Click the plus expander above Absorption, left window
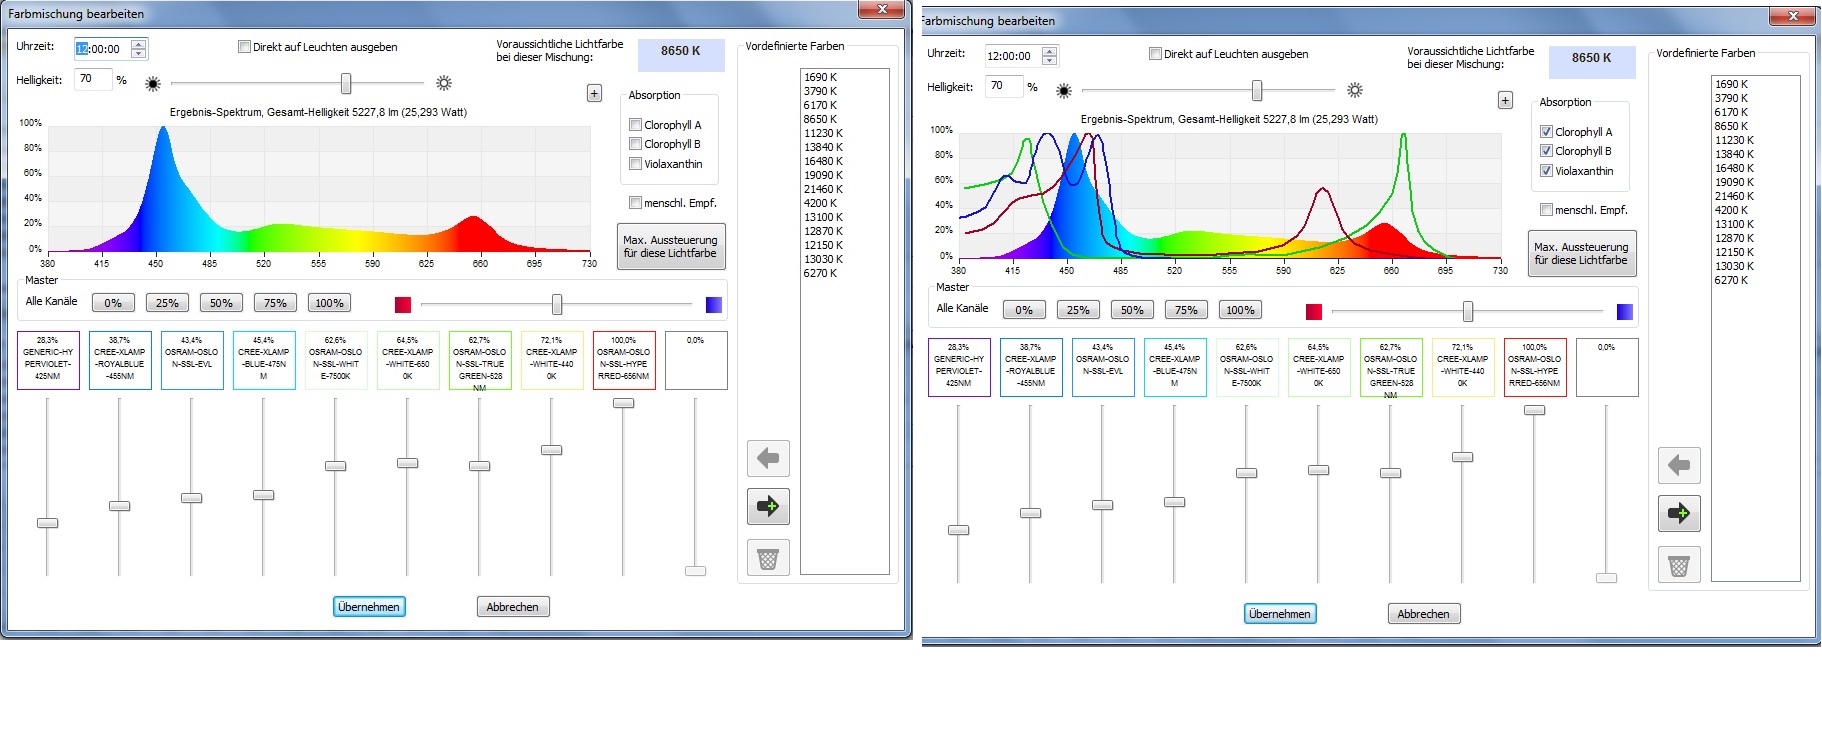Viewport: 1822px width, 746px height. pos(594,93)
